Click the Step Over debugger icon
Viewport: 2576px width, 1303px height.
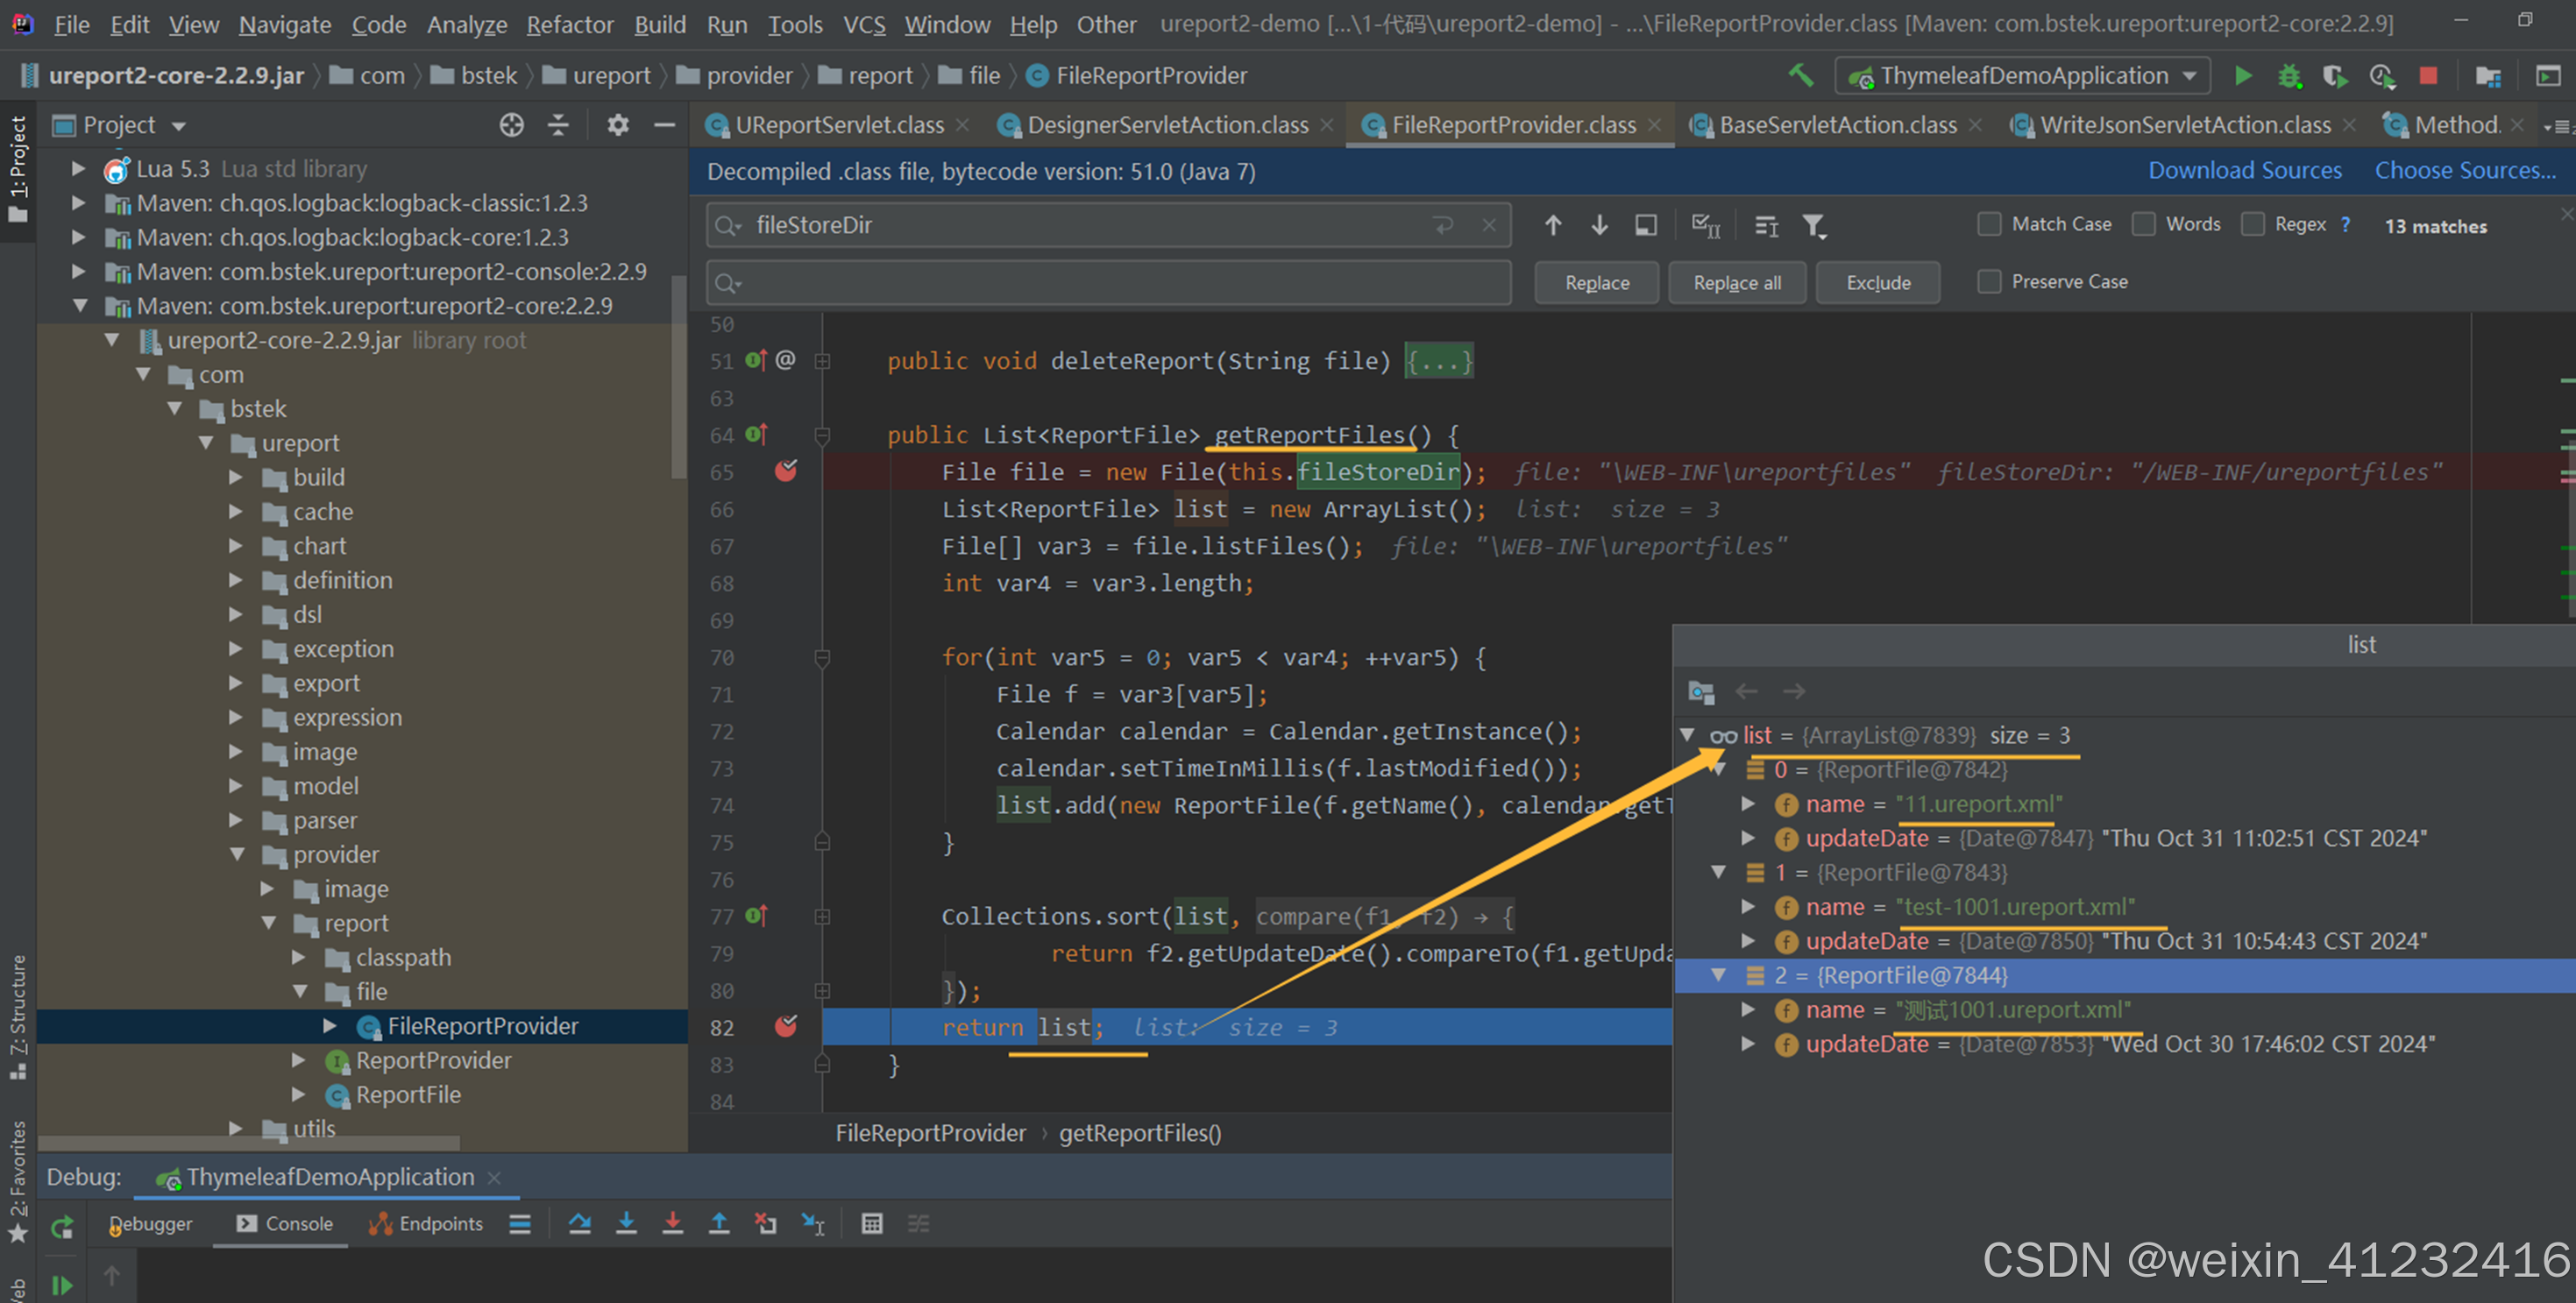tap(579, 1223)
